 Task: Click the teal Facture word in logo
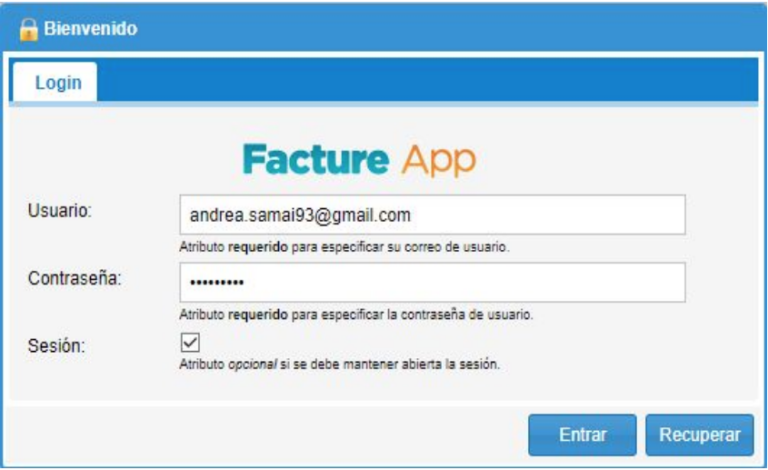point(315,158)
